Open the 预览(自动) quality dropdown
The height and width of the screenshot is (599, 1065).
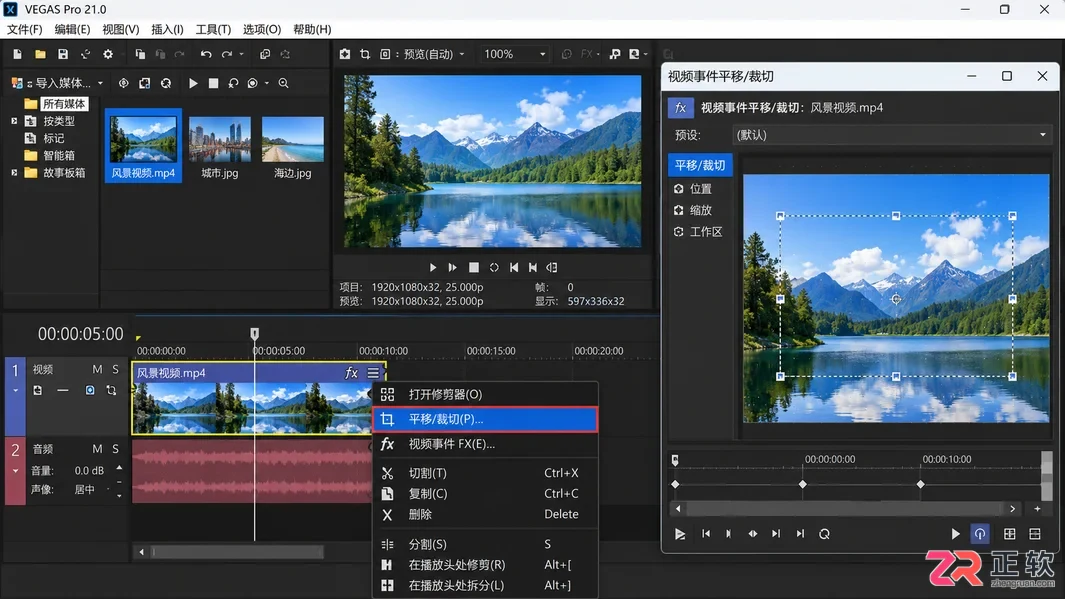point(433,54)
